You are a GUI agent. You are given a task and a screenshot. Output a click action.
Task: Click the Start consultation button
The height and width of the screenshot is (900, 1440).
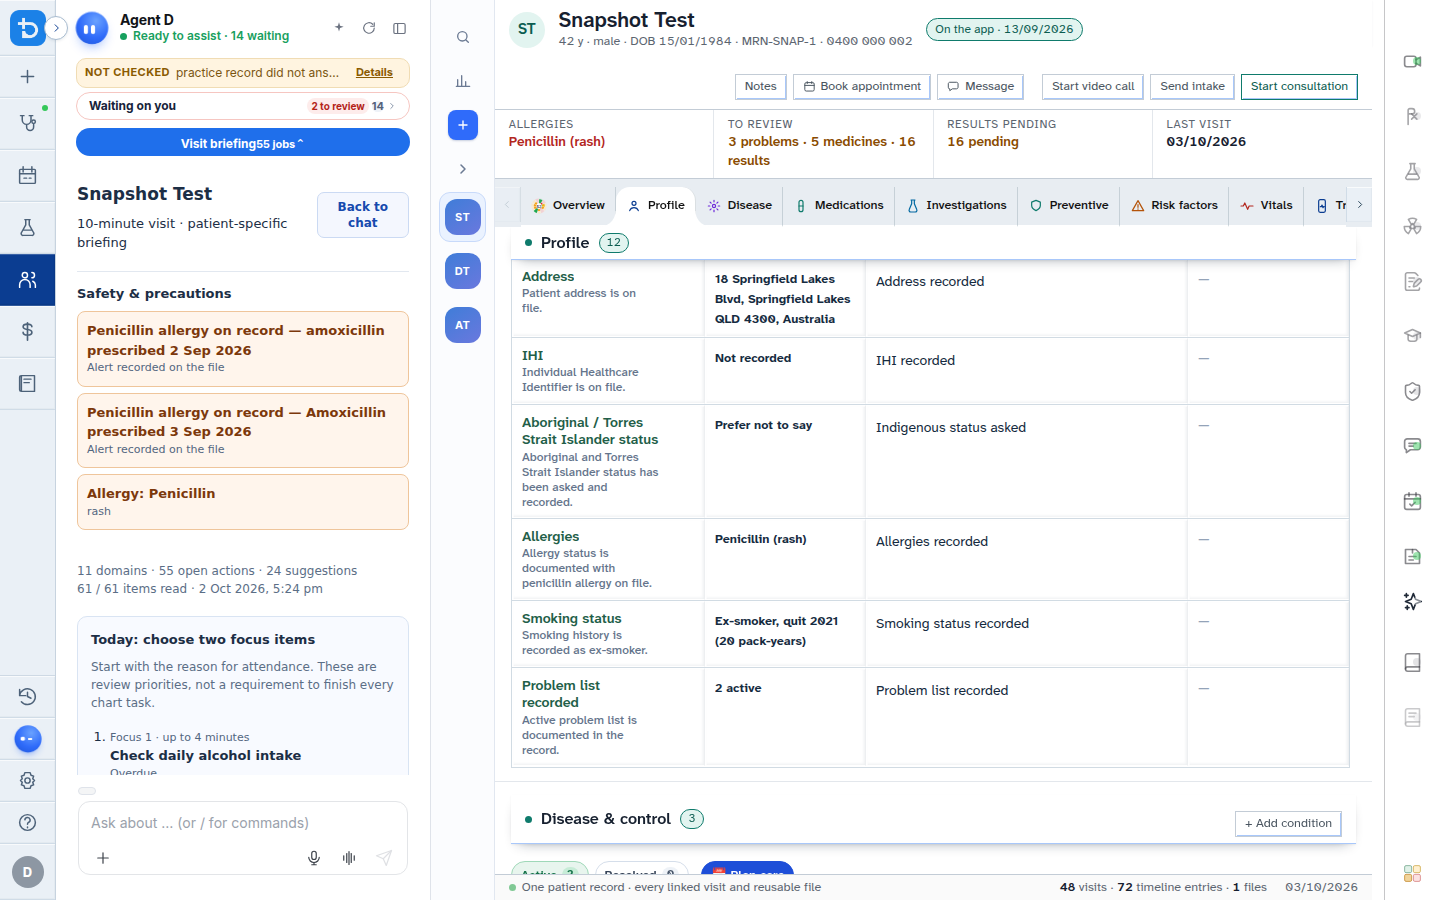1299,87
